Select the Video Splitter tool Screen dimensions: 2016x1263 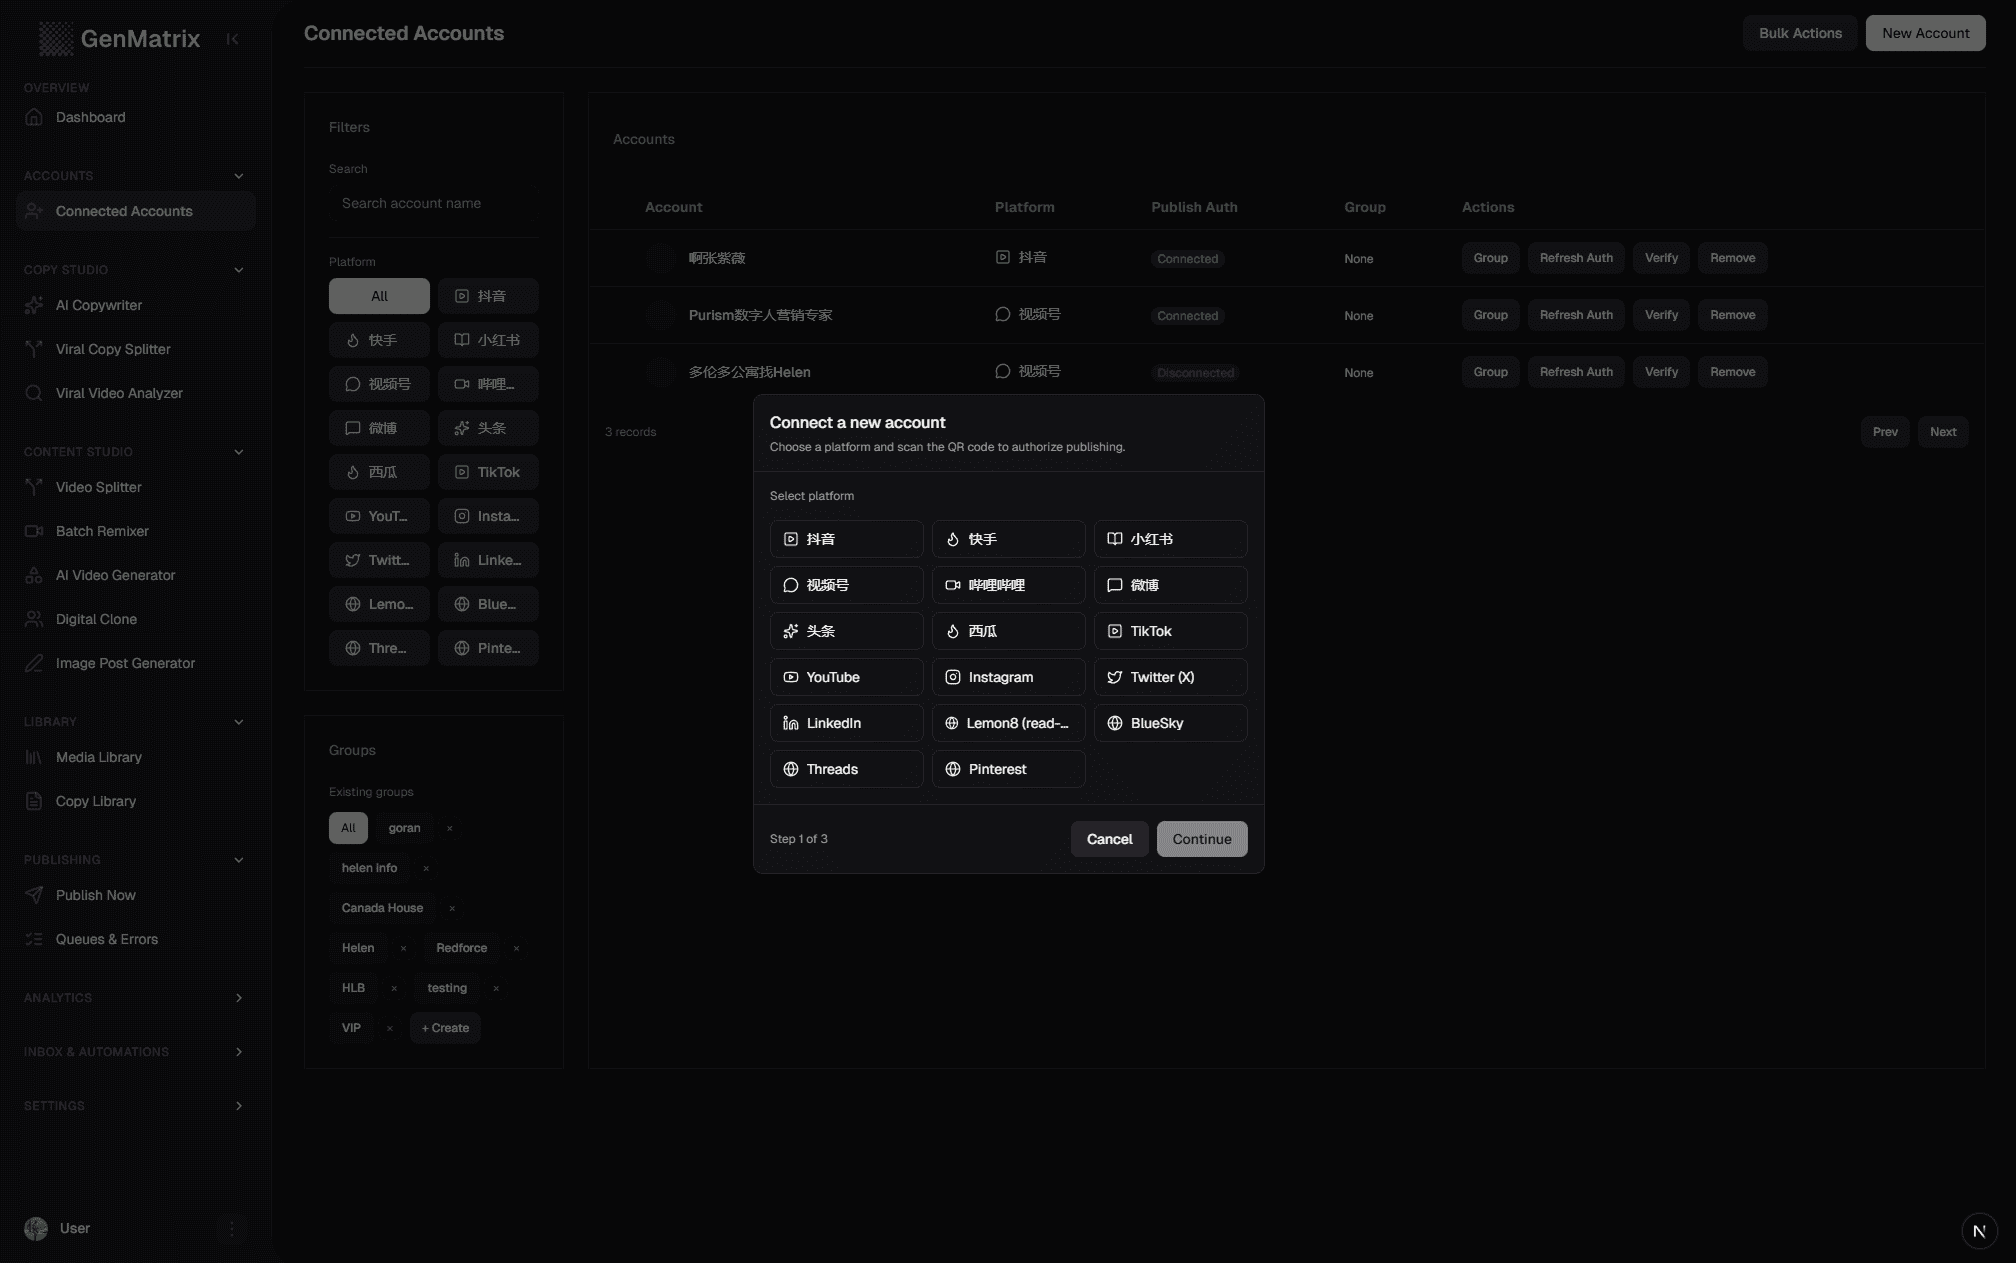(x=97, y=487)
